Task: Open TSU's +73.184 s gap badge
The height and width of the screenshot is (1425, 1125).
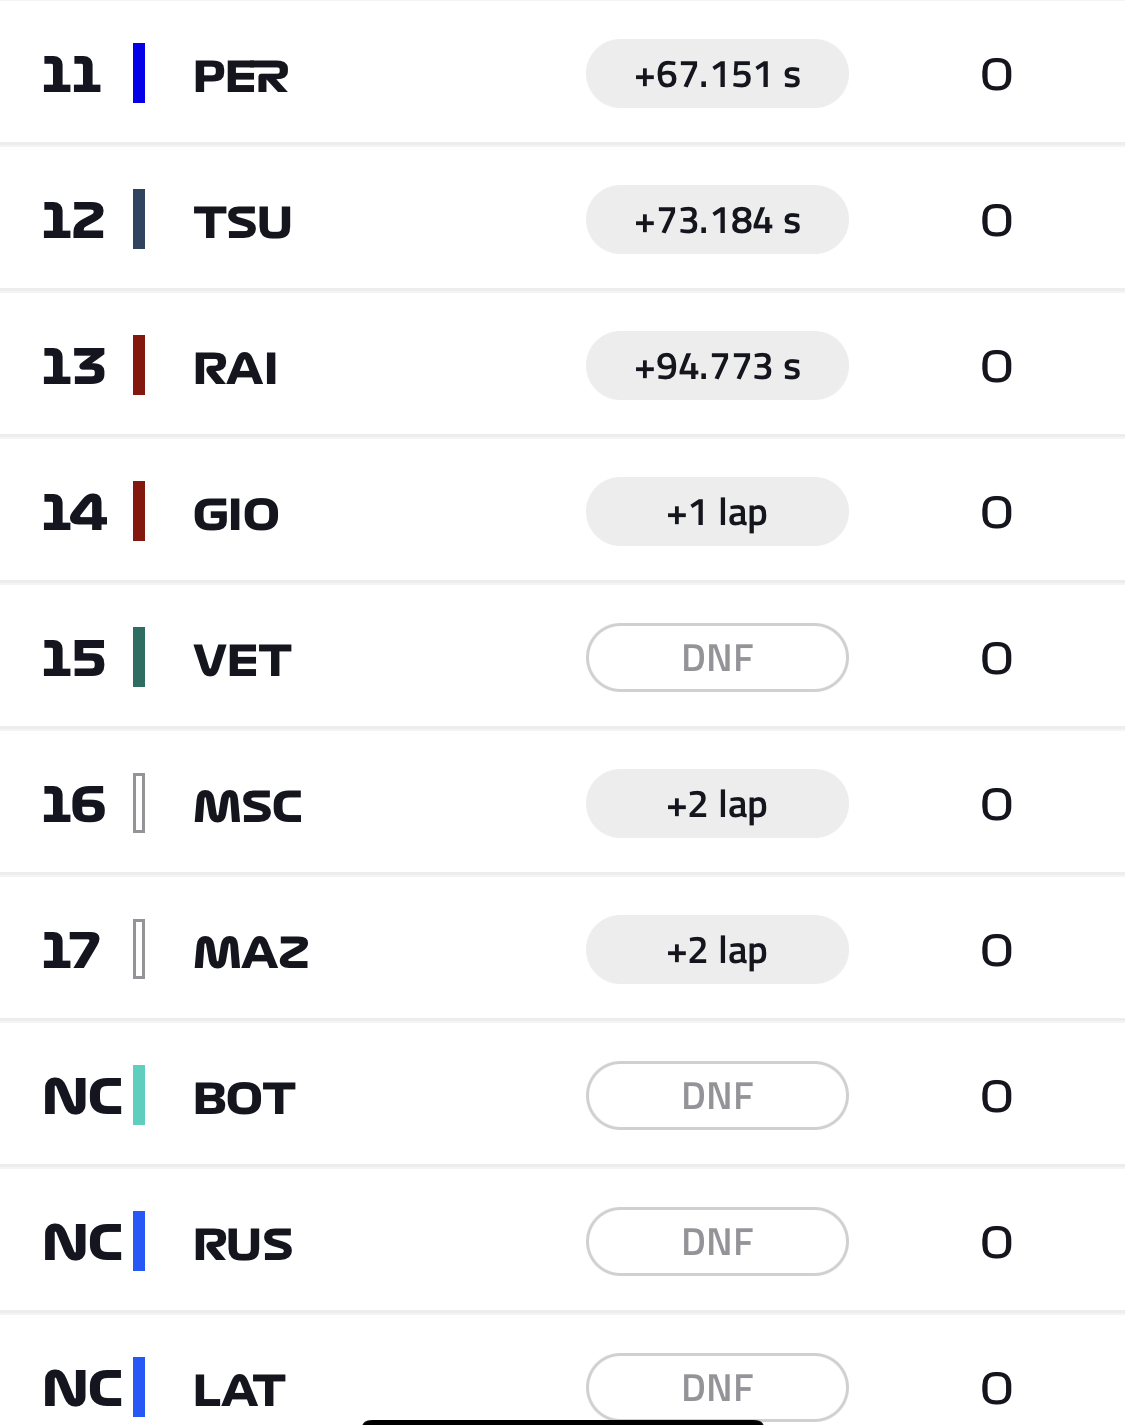Action: 717,220
